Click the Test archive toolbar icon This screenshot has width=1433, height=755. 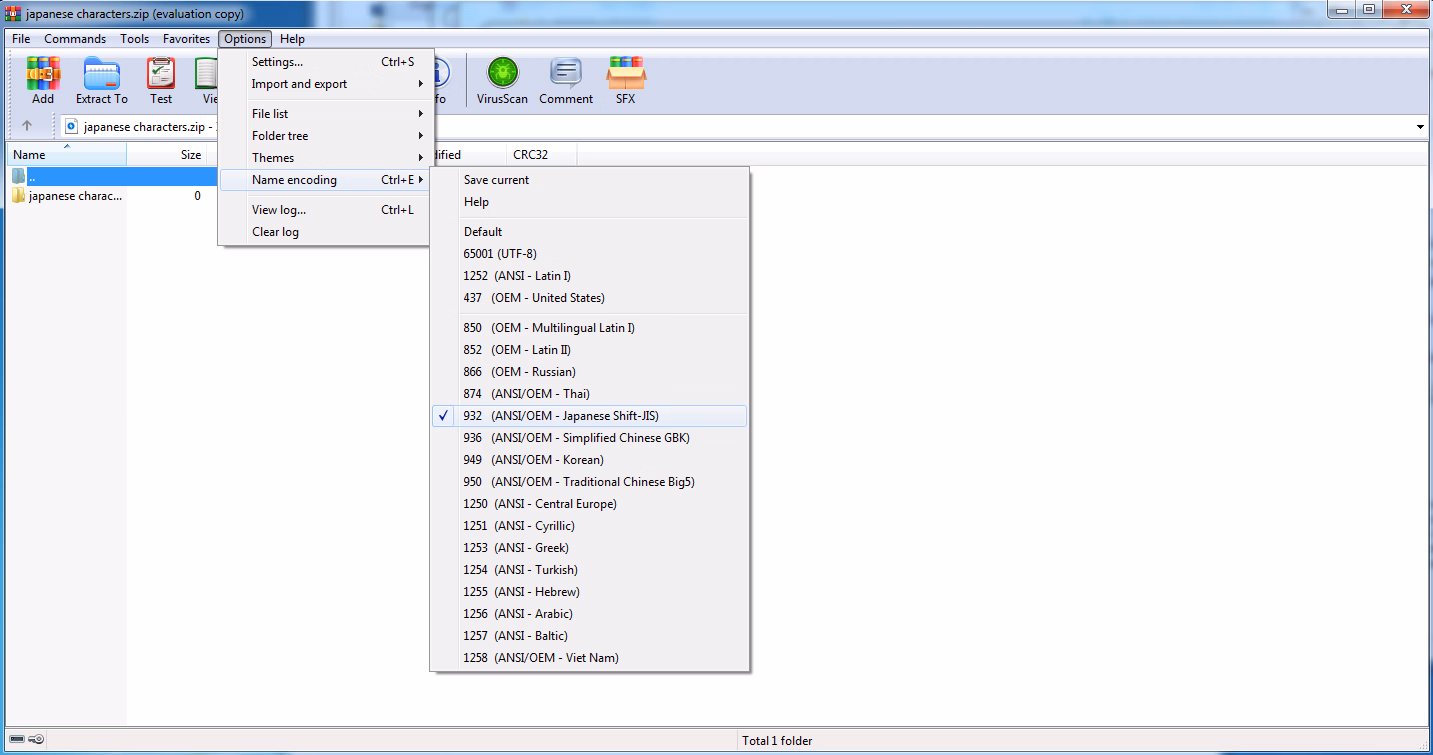(x=161, y=81)
